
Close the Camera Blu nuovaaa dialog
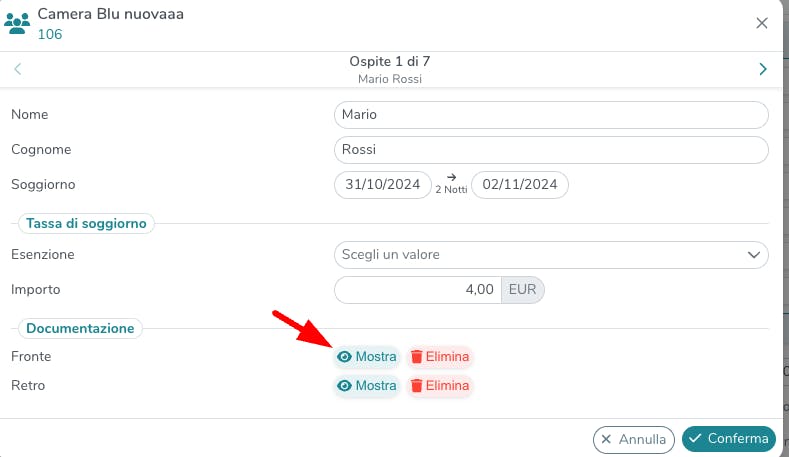762,23
